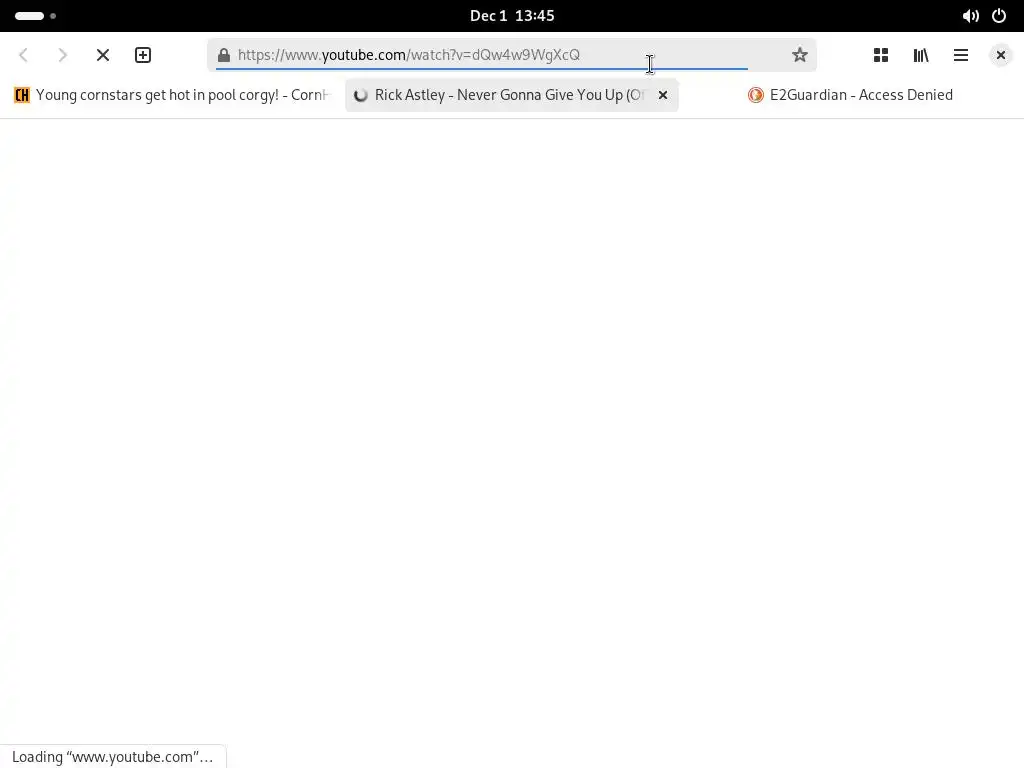Open the tabs overview grid icon
This screenshot has width=1024, height=768.
click(x=881, y=55)
